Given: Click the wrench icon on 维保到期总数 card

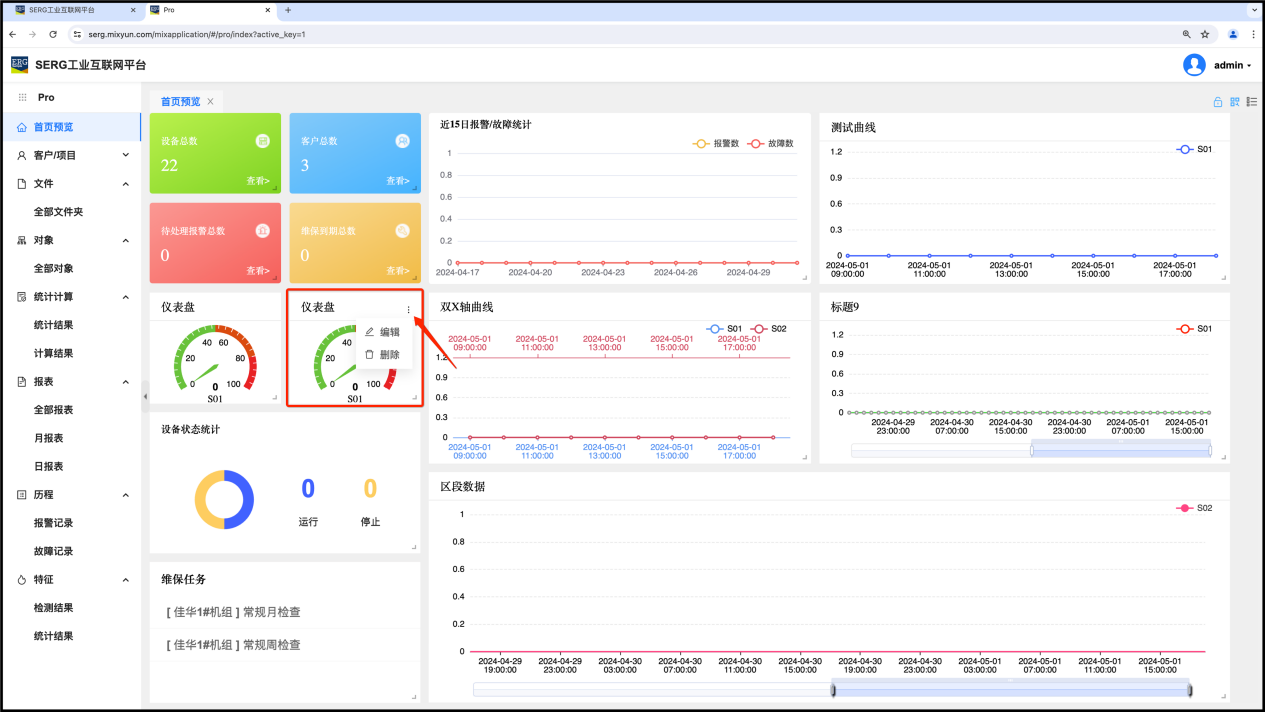Looking at the screenshot, I should click(x=402, y=231).
